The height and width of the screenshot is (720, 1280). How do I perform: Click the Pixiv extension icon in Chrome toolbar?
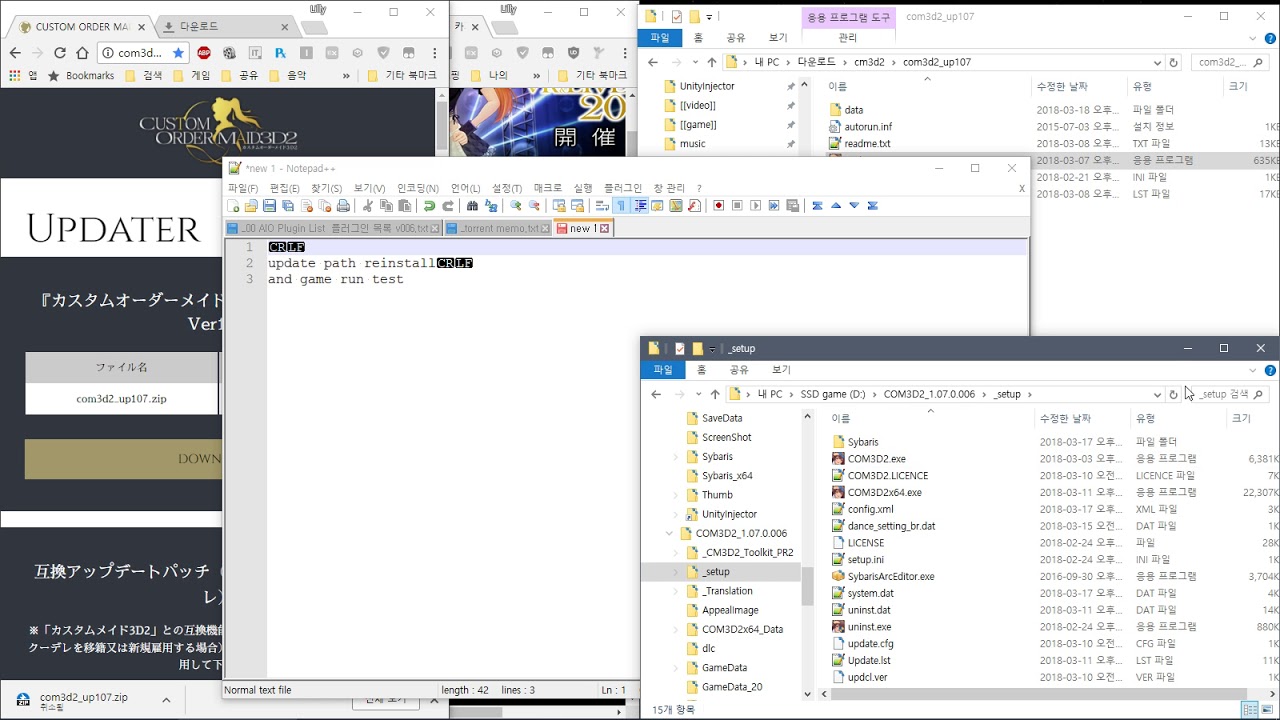(x=281, y=53)
